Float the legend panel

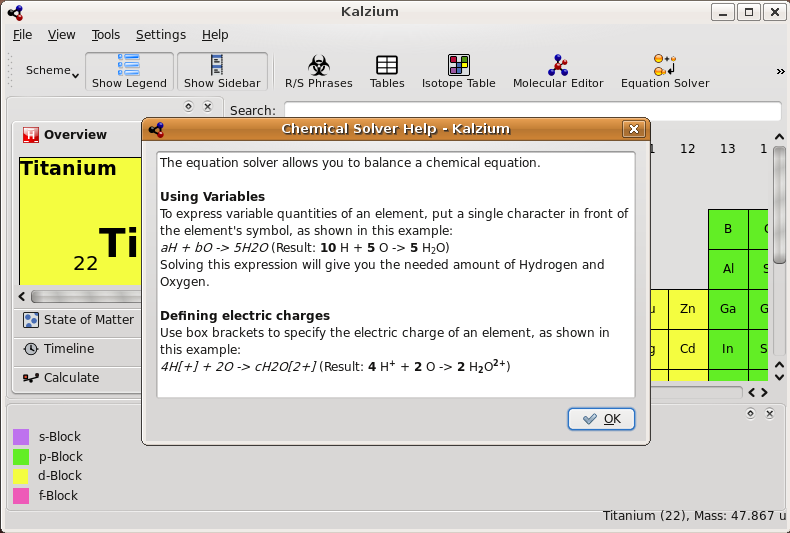tap(750, 414)
